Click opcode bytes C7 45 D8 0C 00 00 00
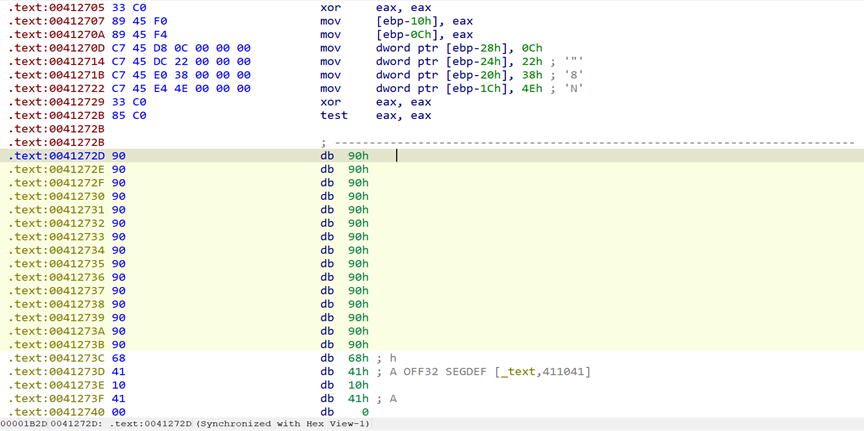This screenshot has width=864, height=431. [181, 49]
